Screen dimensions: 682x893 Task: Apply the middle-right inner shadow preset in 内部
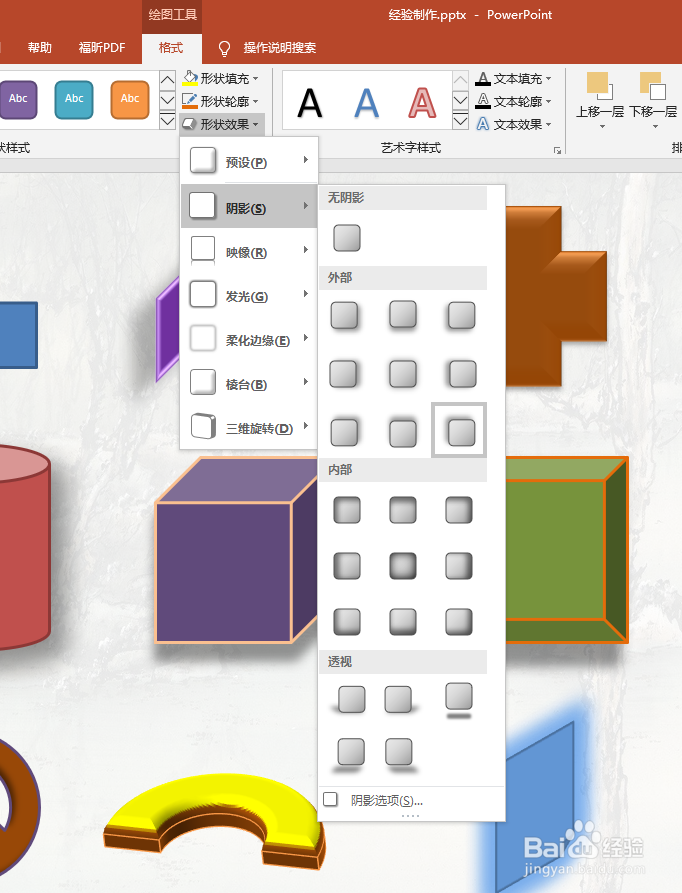click(x=459, y=566)
